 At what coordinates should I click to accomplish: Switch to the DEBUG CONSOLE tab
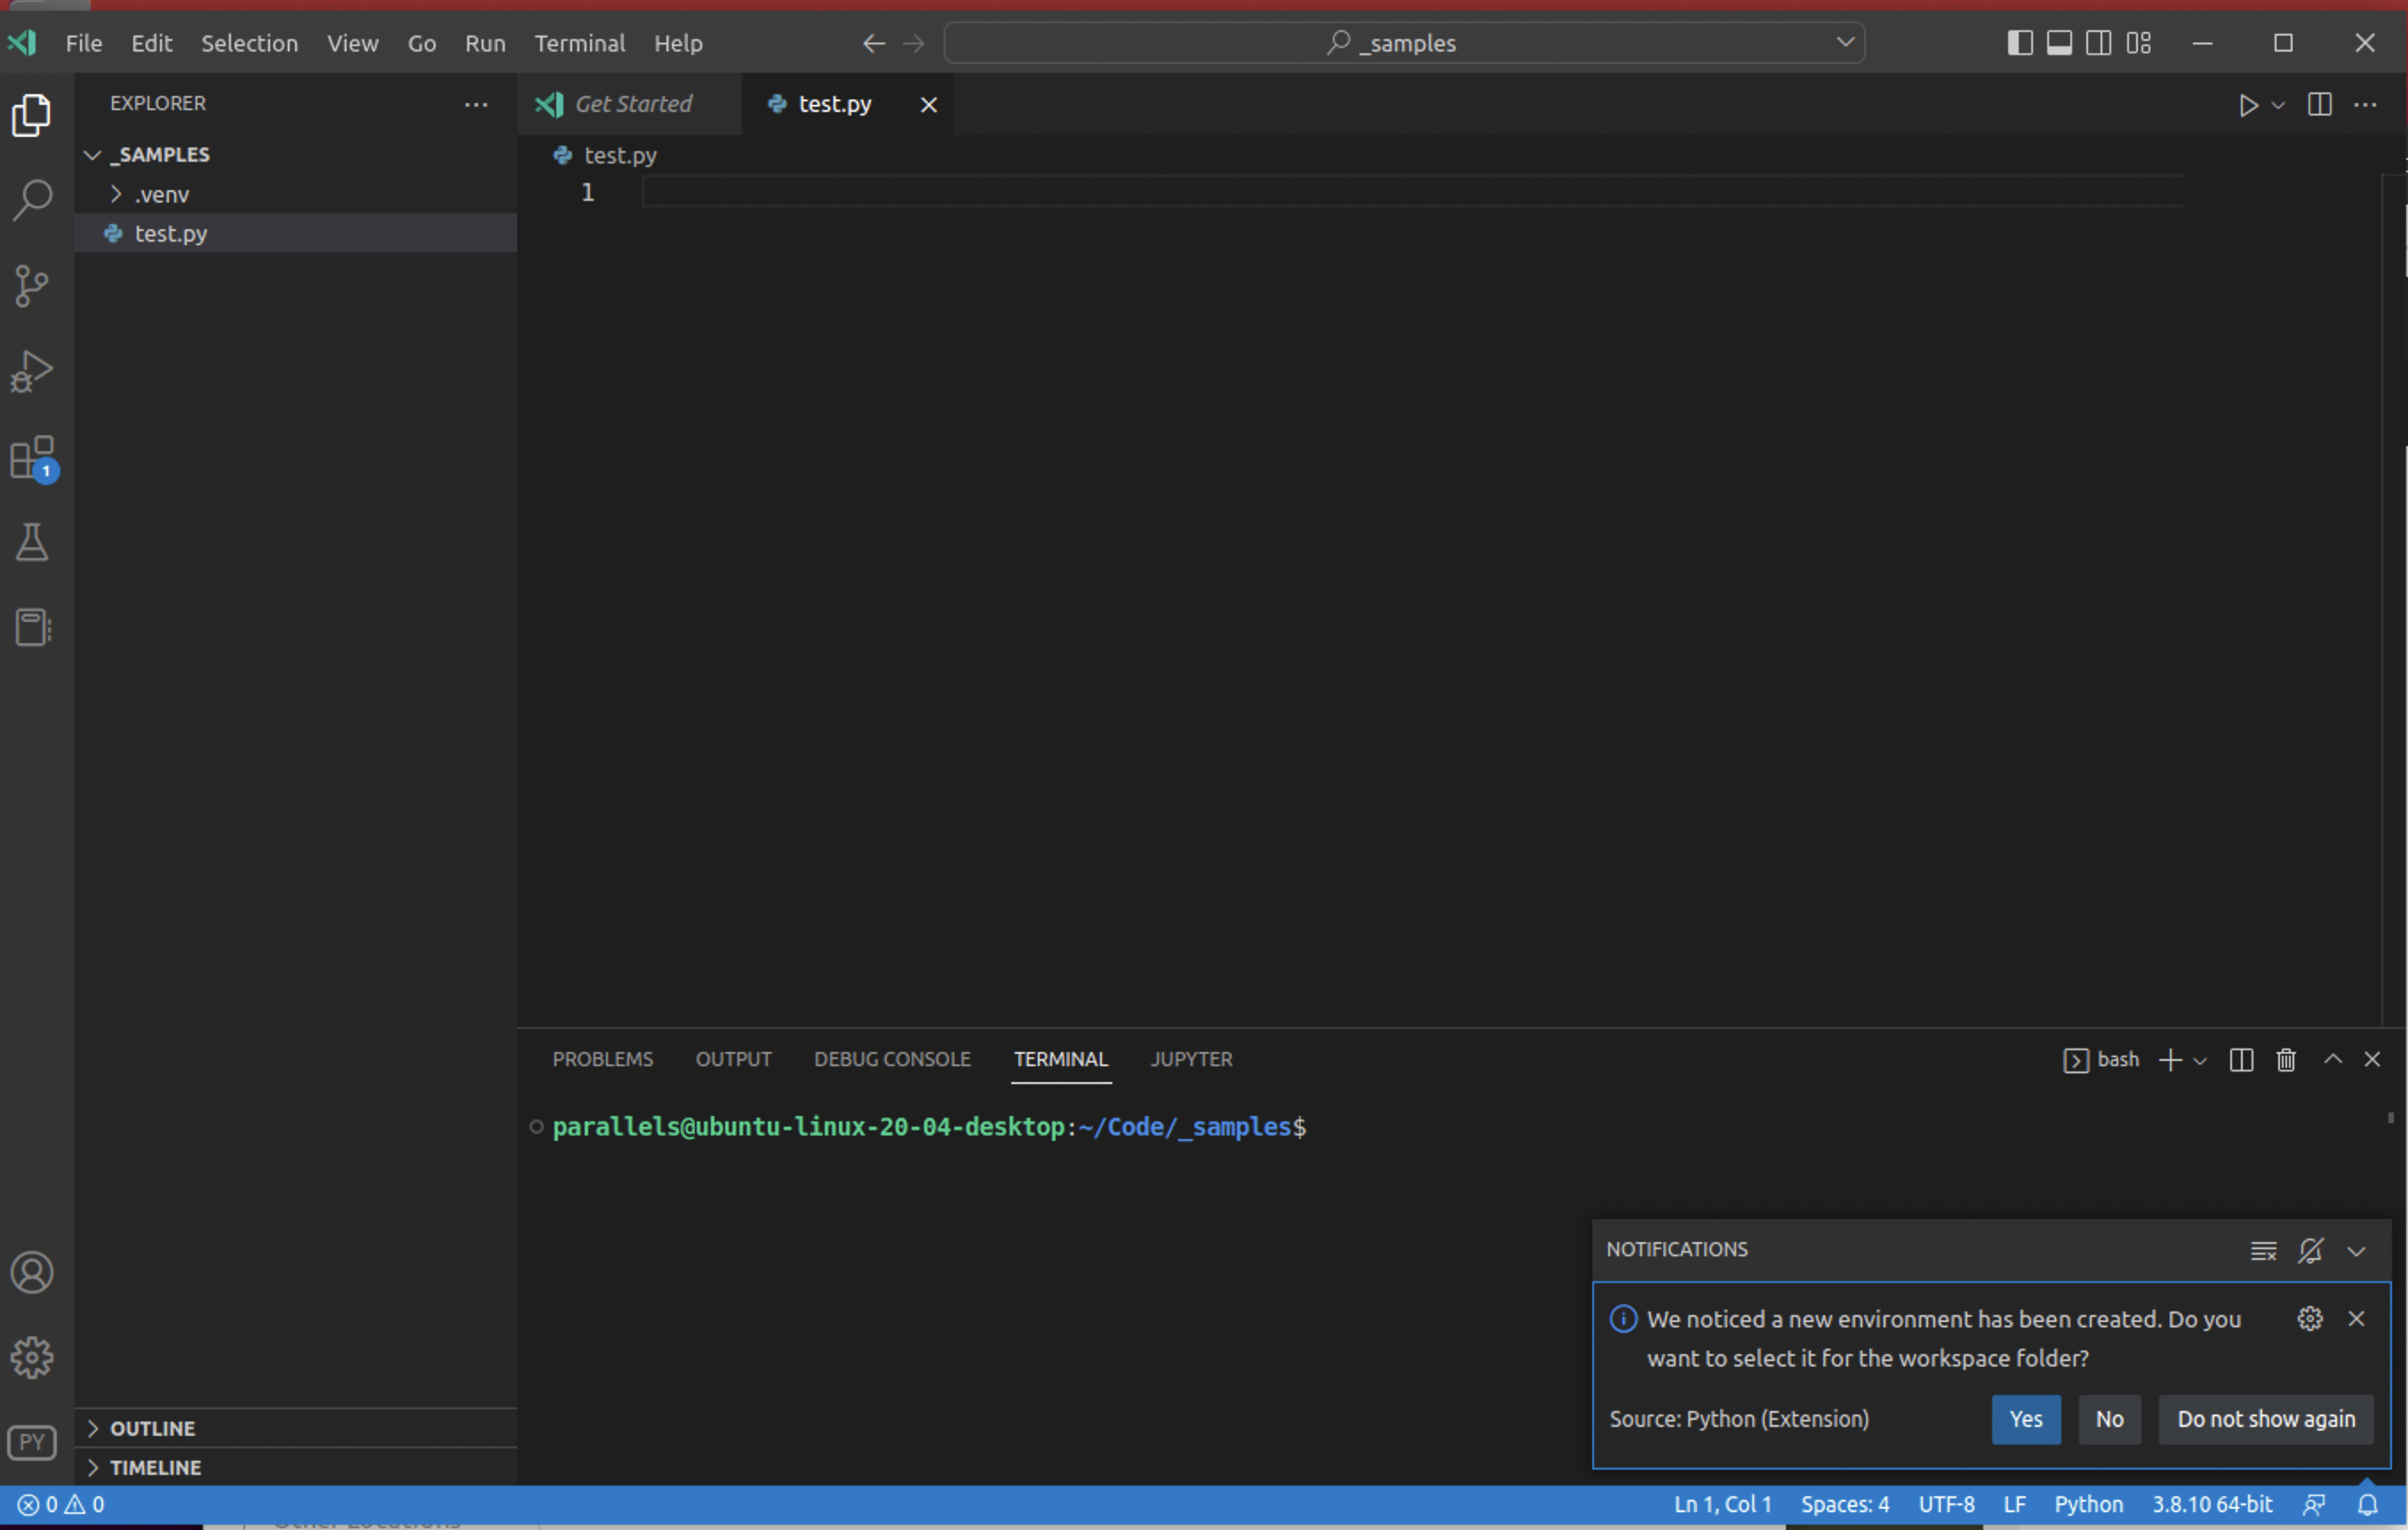pos(892,1059)
